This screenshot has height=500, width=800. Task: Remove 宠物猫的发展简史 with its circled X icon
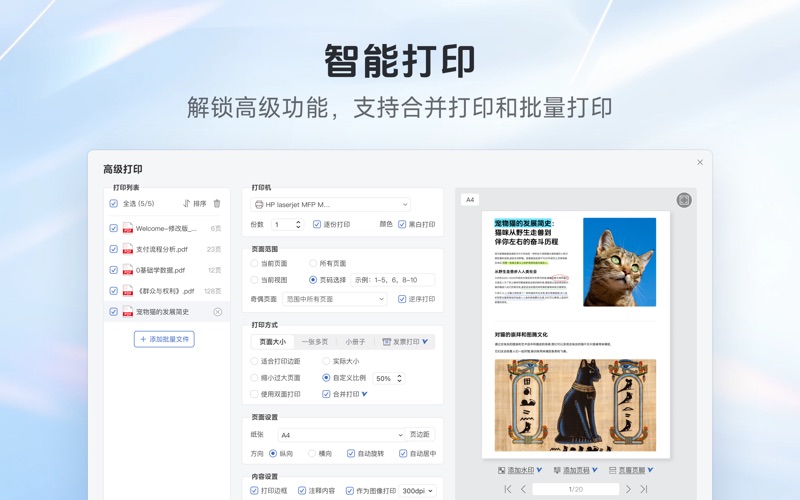pos(217,312)
